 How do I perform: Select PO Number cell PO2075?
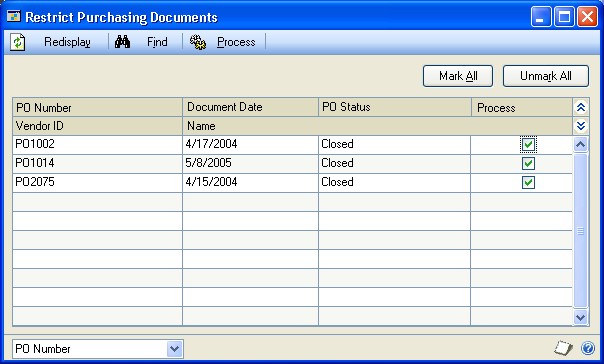[97, 182]
